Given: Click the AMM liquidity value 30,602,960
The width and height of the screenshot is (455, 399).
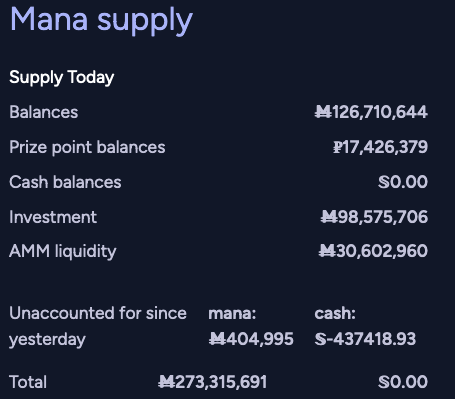Looking at the screenshot, I should click(x=373, y=251).
